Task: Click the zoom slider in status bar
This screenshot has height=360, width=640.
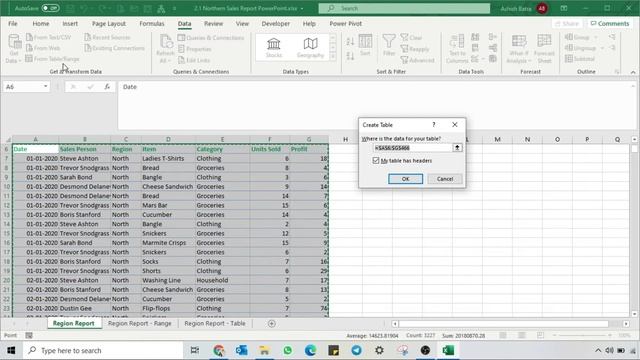Action: click(x=584, y=336)
